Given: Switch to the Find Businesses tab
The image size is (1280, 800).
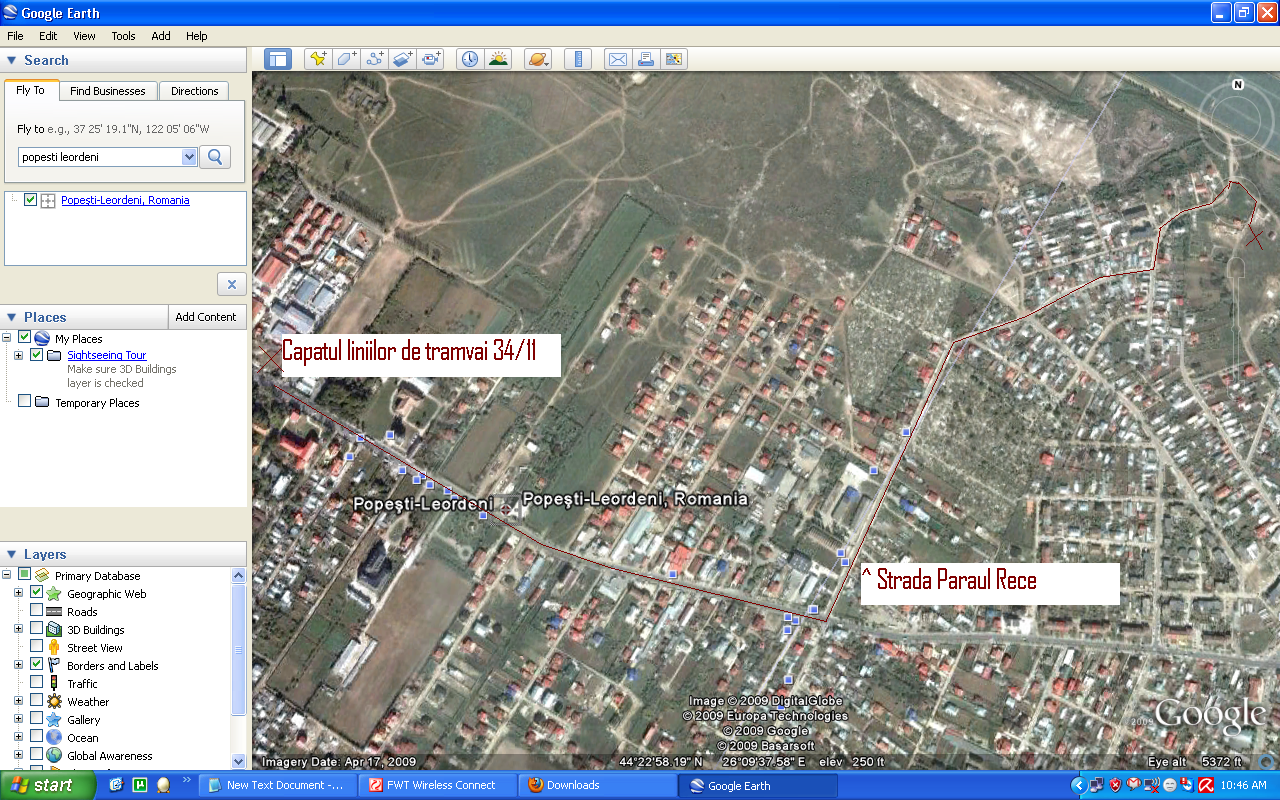Looking at the screenshot, I should 108,91.
